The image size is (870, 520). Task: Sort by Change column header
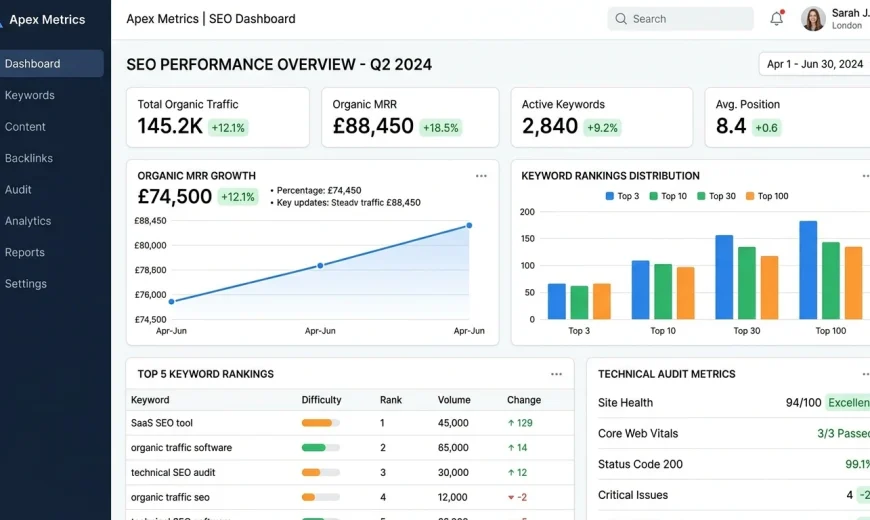pos(524,400)
